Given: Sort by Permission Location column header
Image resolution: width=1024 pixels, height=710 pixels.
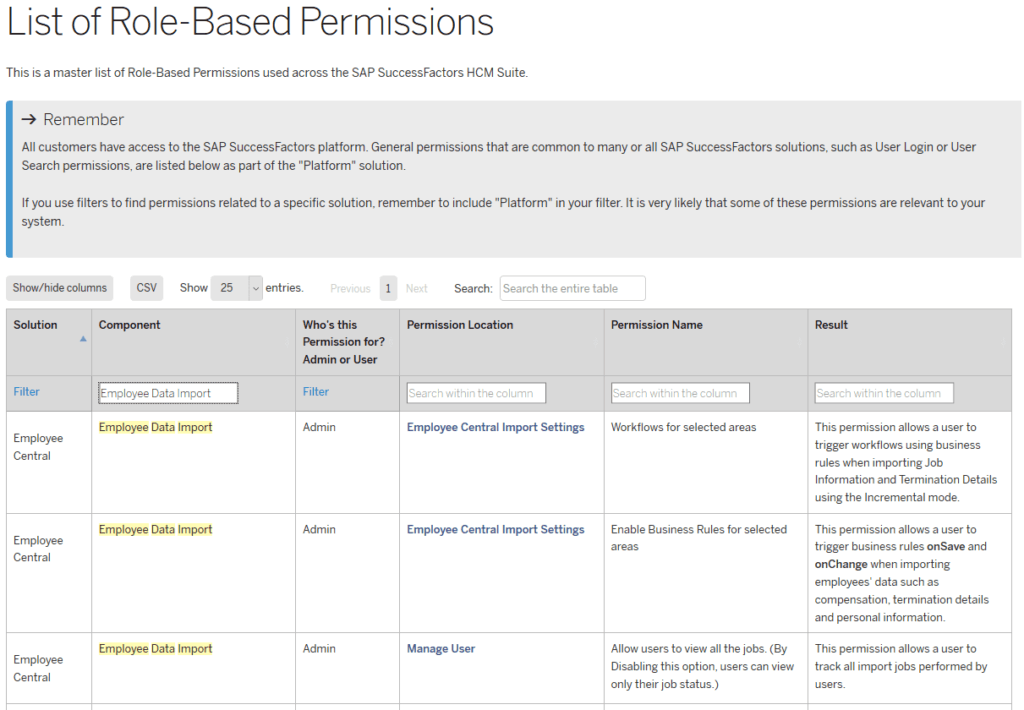Looking at the screenshot, I should [x=460, y=325].
